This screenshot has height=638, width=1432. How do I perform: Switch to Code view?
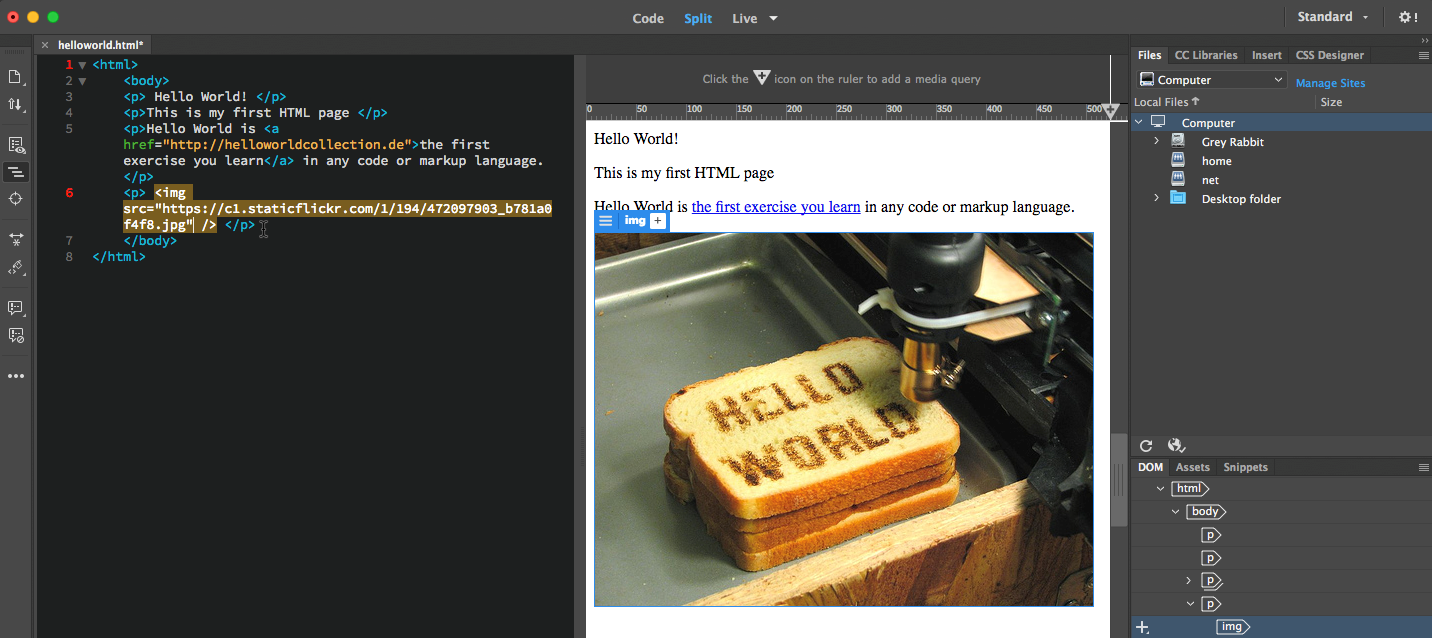coord(648,18)
